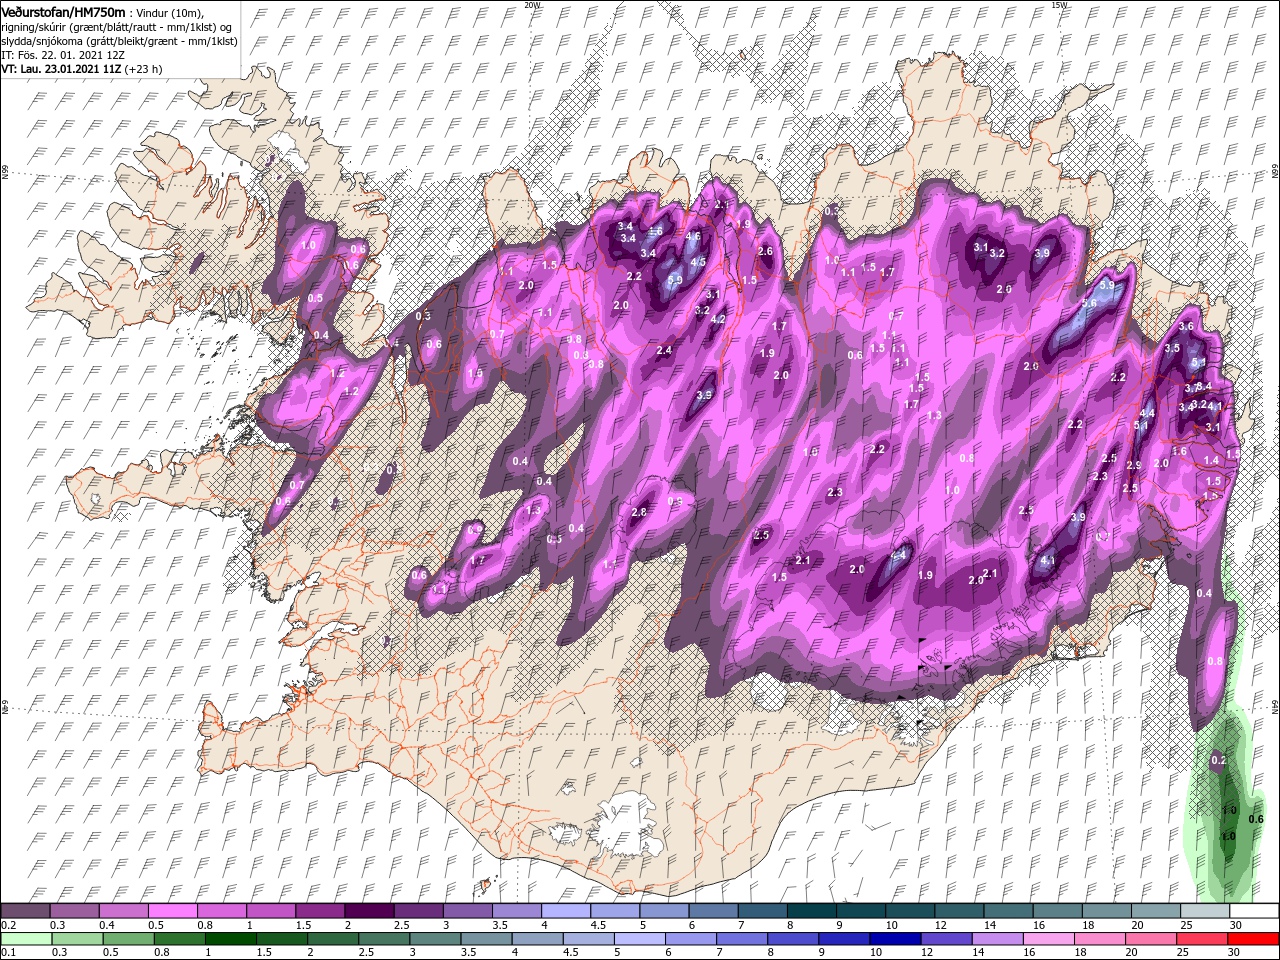Choose the pale grey top-row swatch labeled 25
The width and height of the screenshot is (1280, 960).
click(x=1206, y=910)
